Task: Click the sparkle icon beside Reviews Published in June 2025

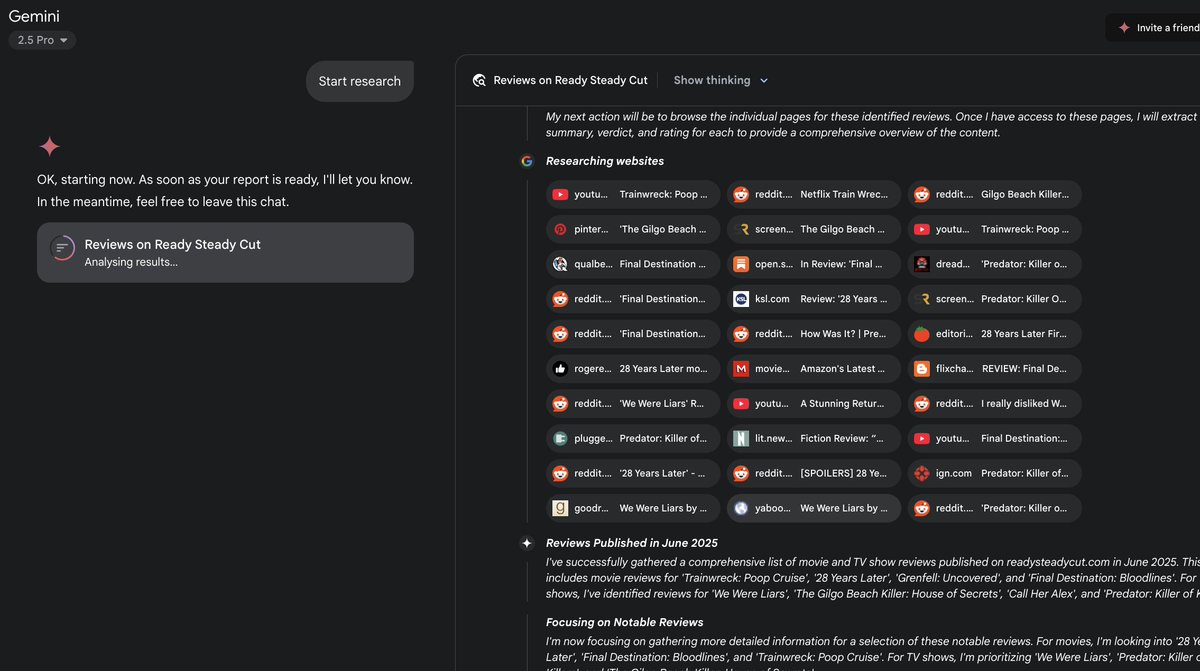Action: pos(527,543)
